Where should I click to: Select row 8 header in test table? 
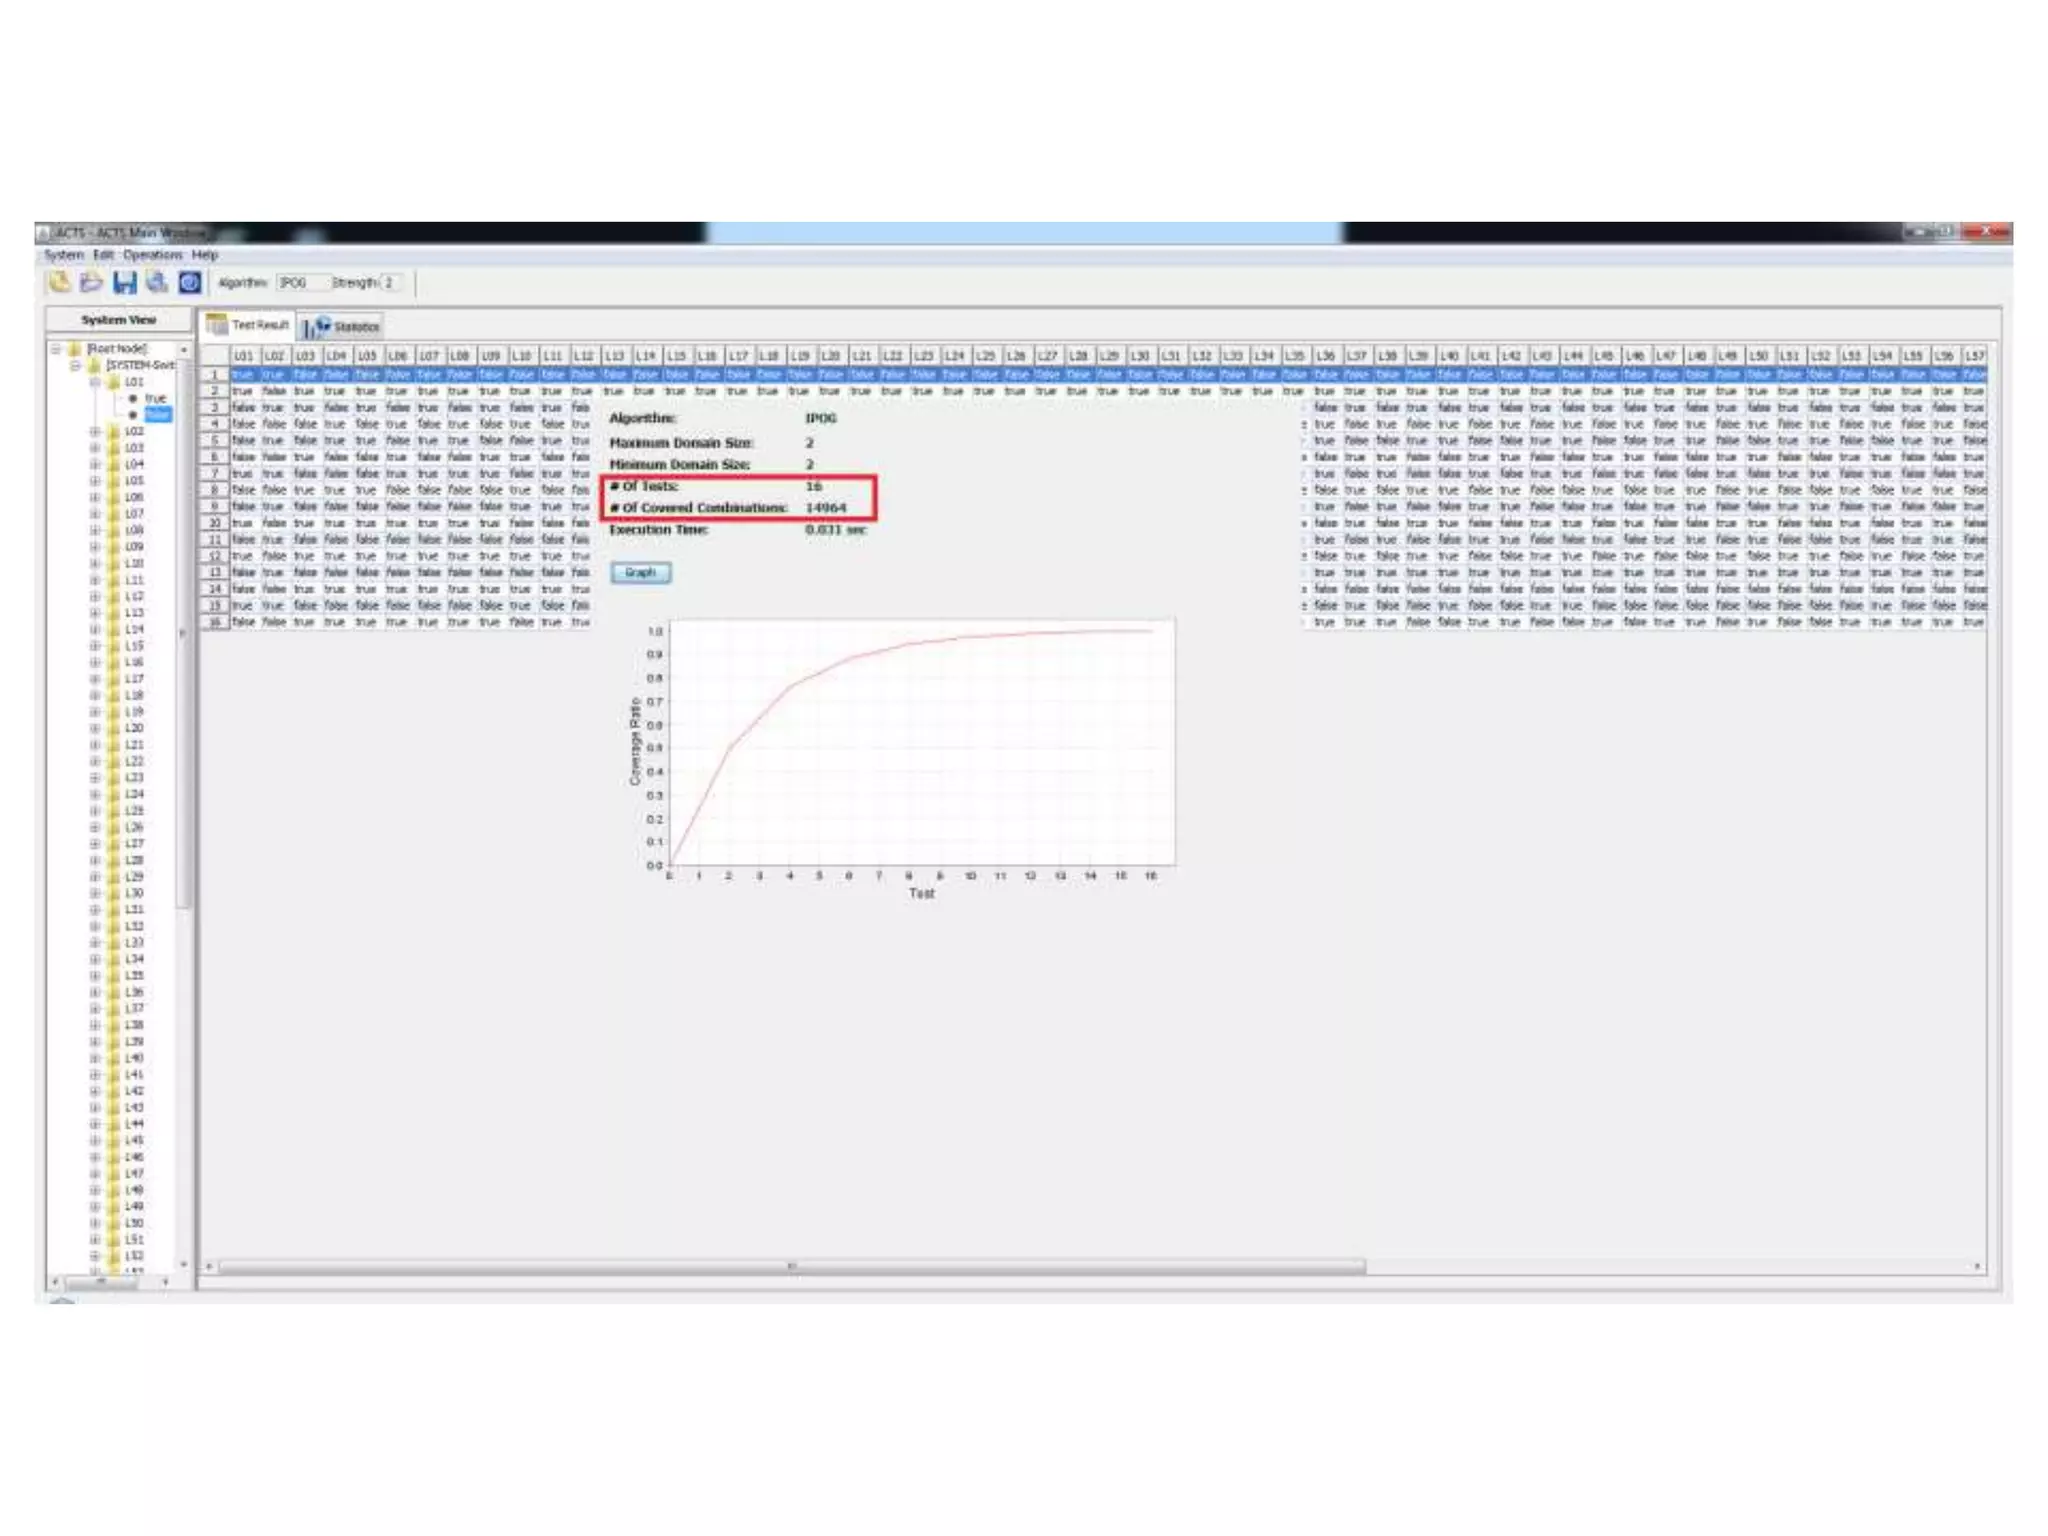tap(214, 490)
